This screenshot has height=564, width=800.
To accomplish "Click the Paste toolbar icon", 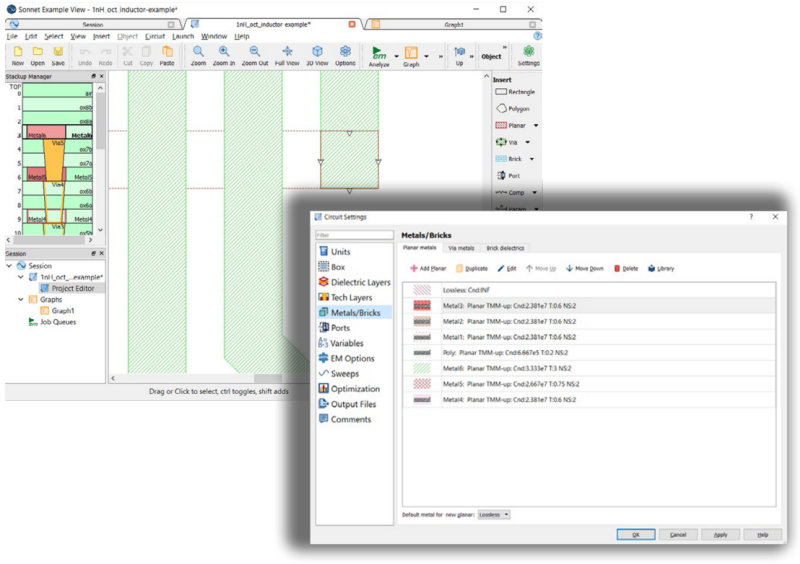I will (x=167, y=55).
